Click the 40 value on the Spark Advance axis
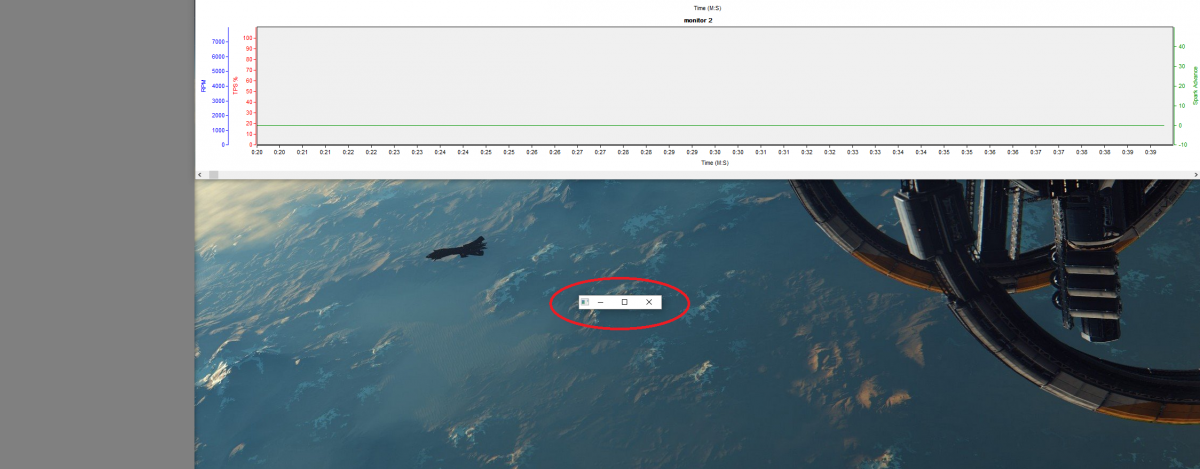 tap(1181, 46)
